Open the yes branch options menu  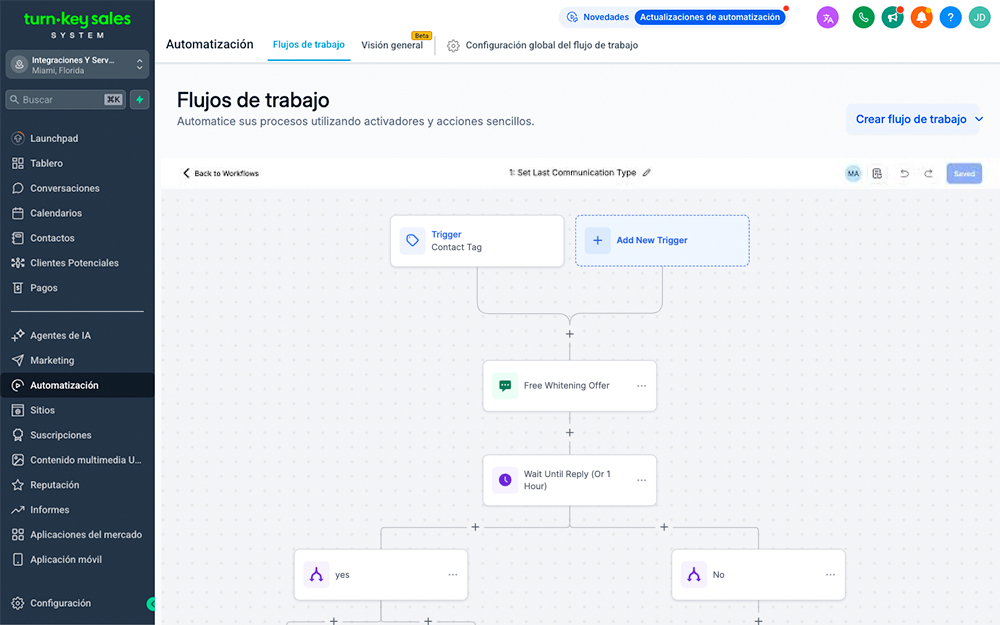point(453,575)
